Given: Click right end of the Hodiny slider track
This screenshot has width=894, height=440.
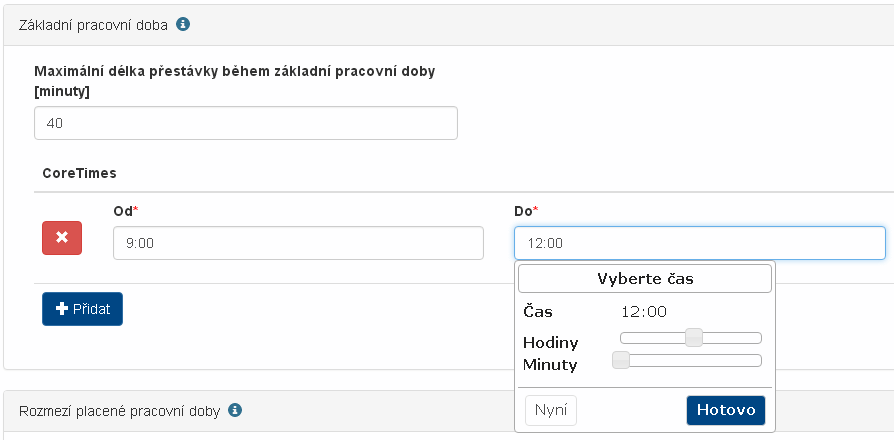Looking at the screenshot, I should point(756,338).
